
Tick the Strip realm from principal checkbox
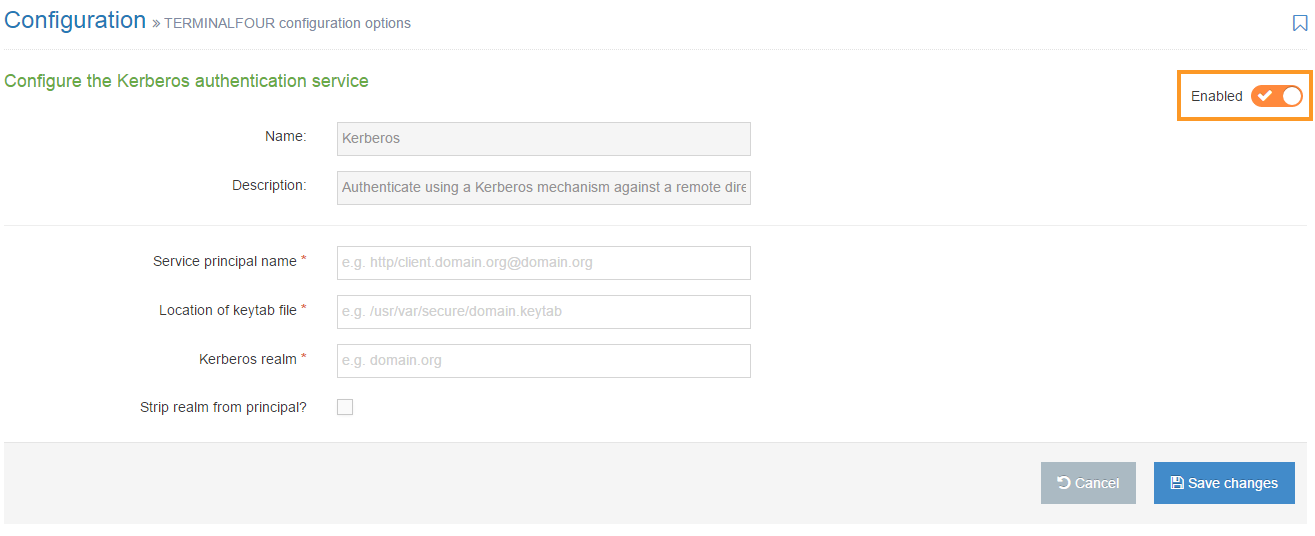click(x=345, y=407)
